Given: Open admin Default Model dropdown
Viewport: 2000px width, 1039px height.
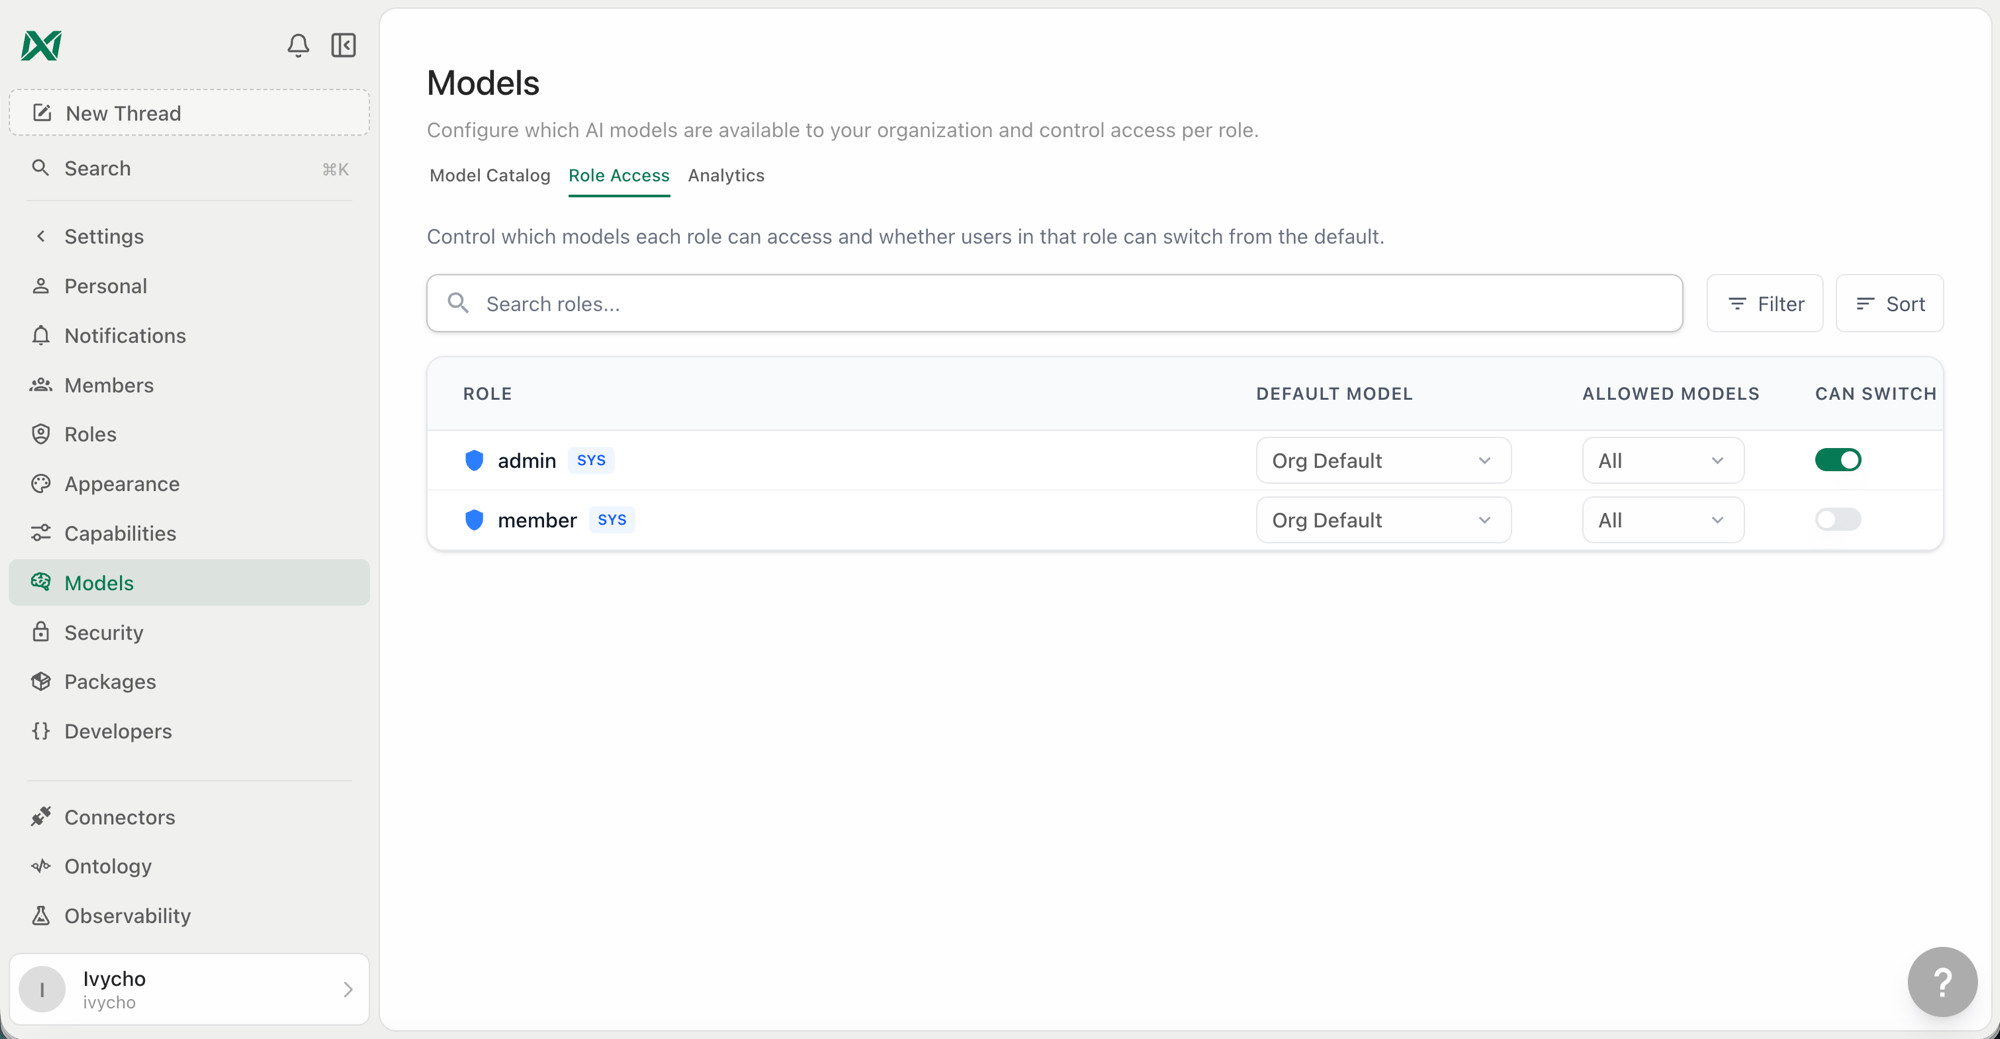Looking at the screenshot, I should (x=1383, y=460).
